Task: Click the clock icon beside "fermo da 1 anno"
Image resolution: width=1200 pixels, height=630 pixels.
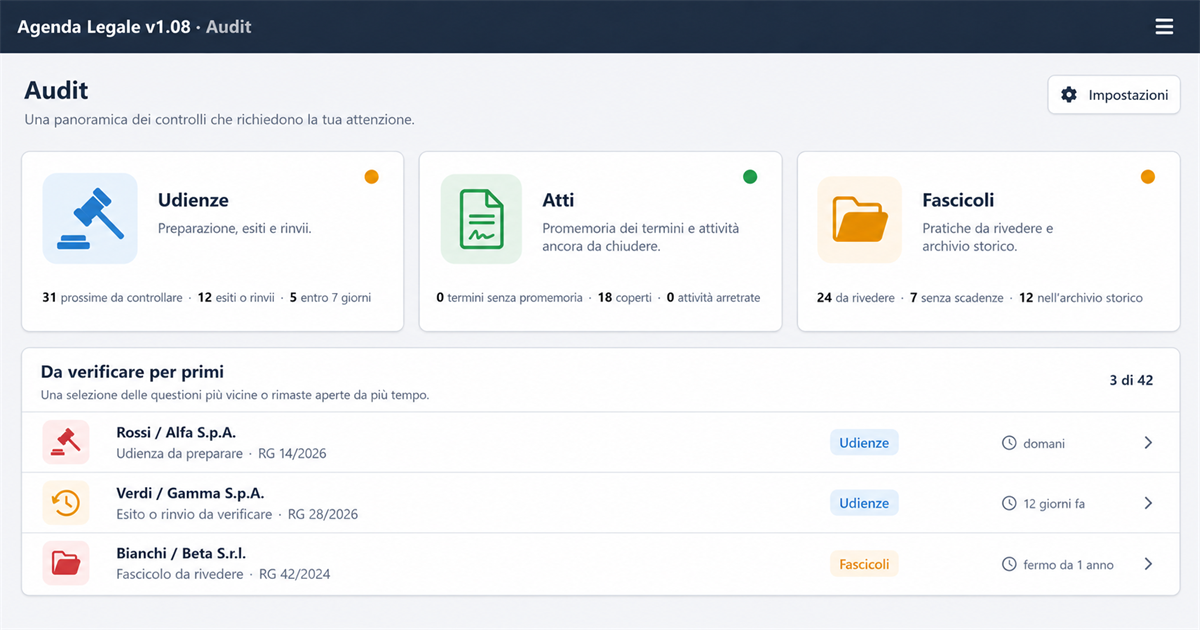Action: (x=1009, y=565)
